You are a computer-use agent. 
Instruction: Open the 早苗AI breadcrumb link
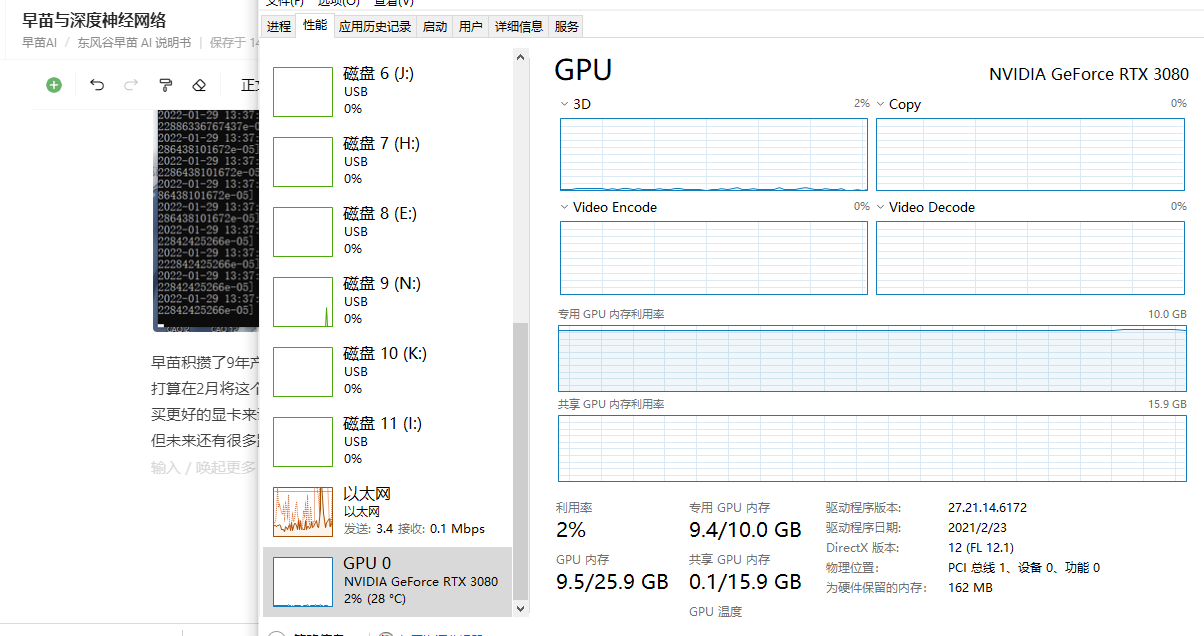click(39, 43)
